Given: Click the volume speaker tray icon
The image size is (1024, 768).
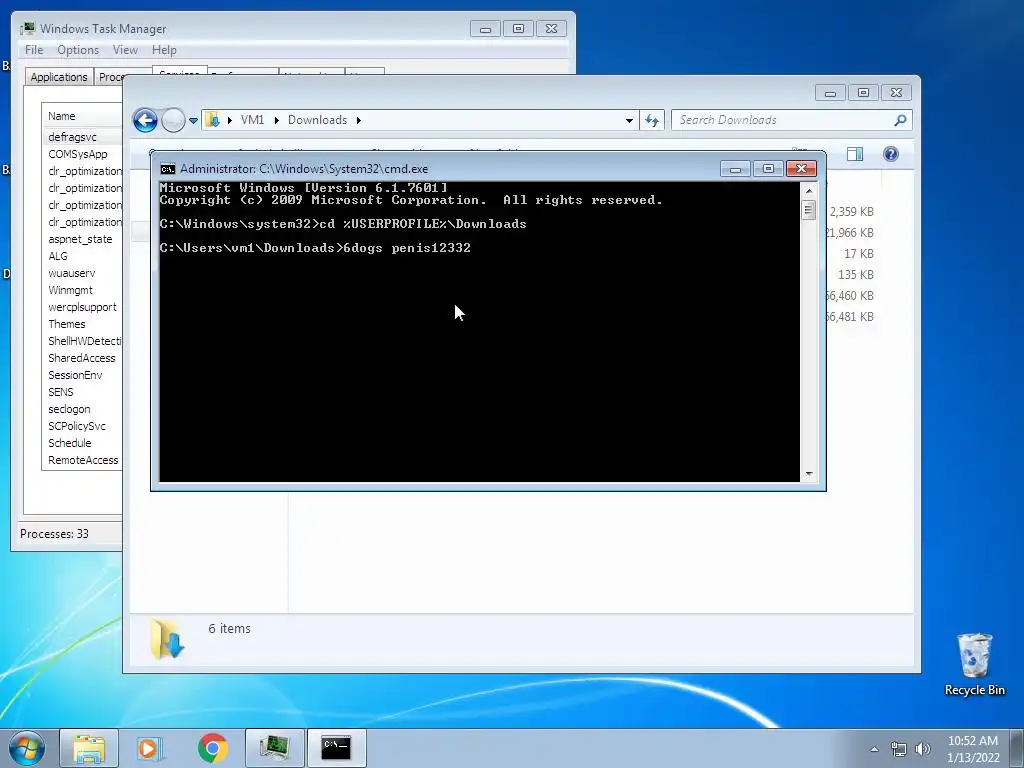Looking at the screenshot, I should pyautogui.click(x=922, y=749).
